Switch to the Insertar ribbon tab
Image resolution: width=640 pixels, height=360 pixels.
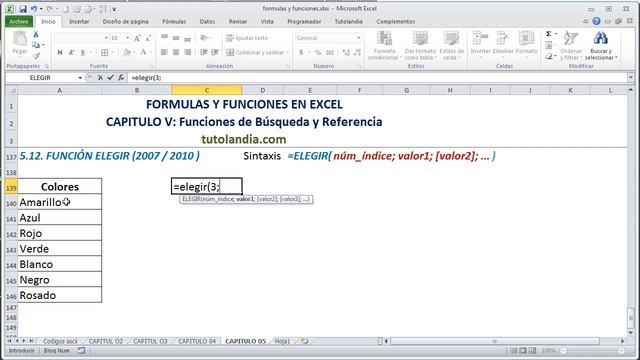tap(79, 21)
